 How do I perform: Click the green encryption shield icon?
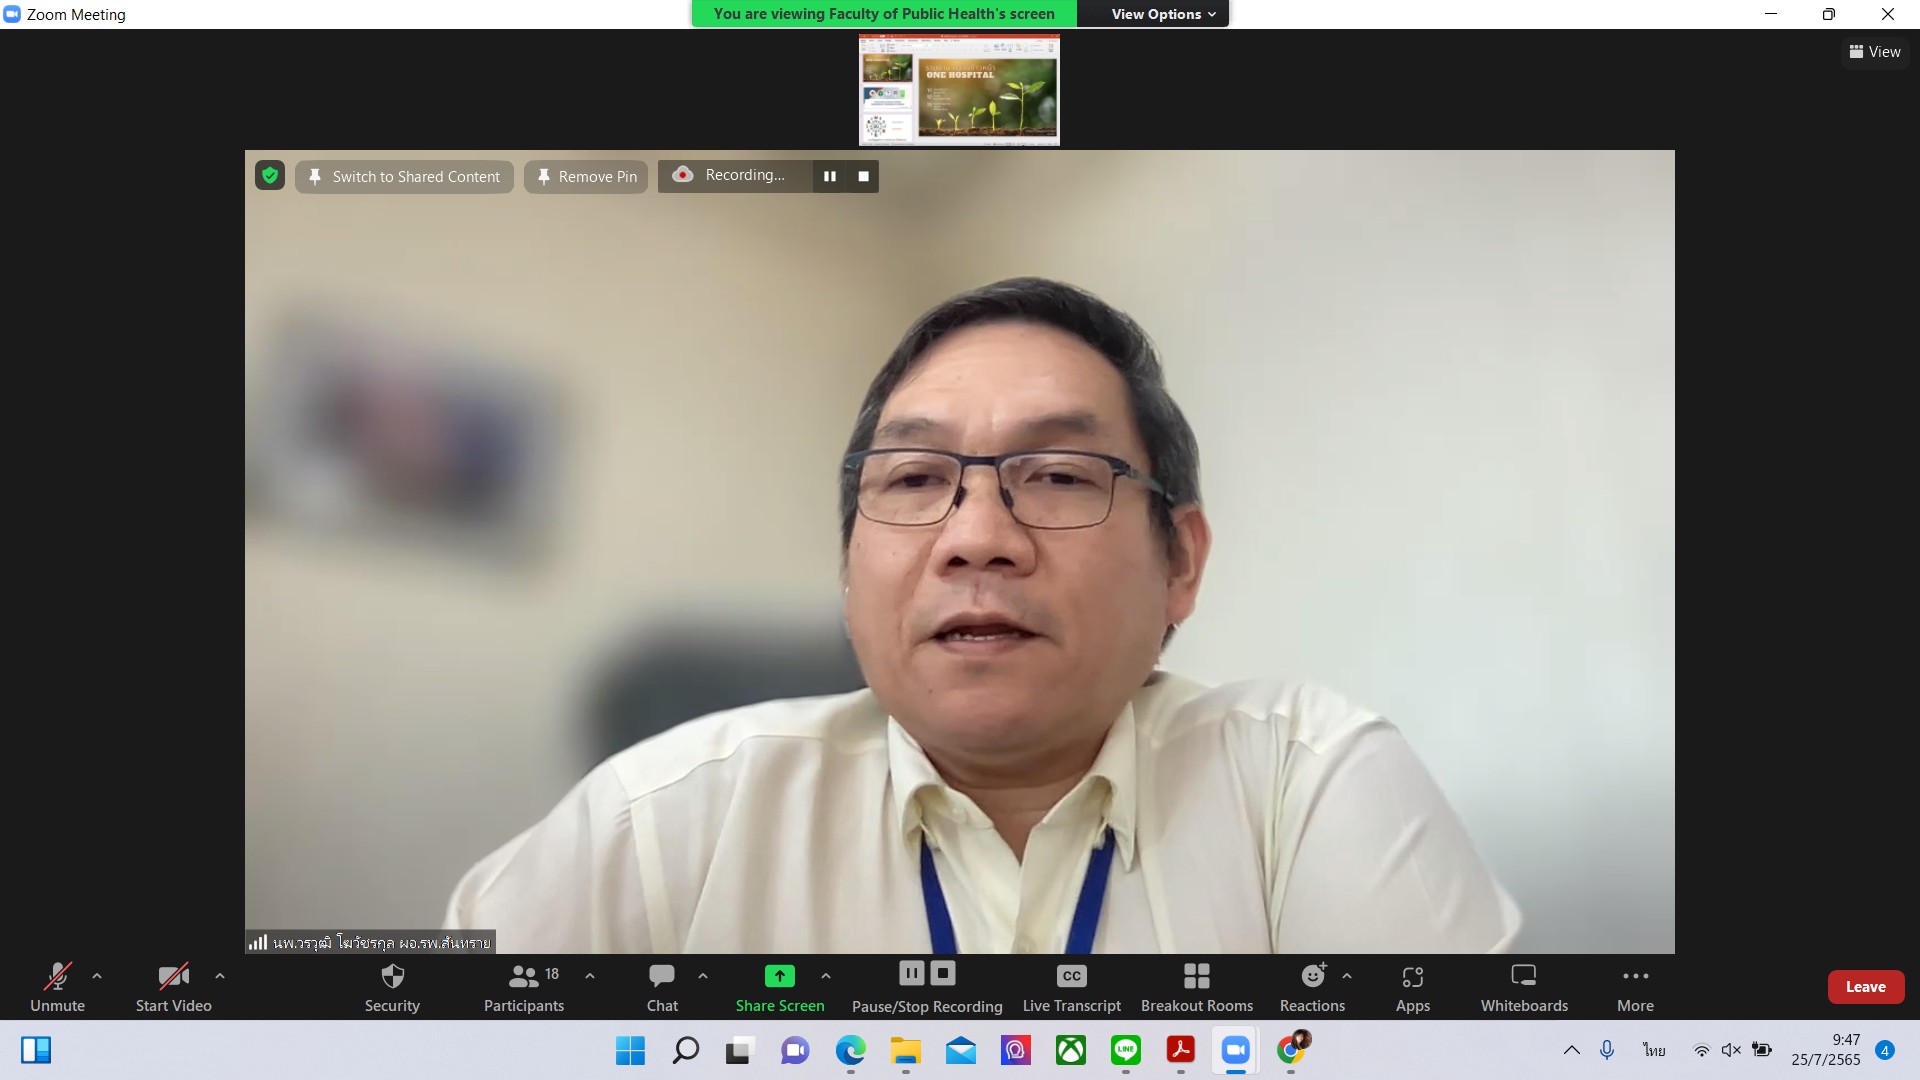(270, 176)
